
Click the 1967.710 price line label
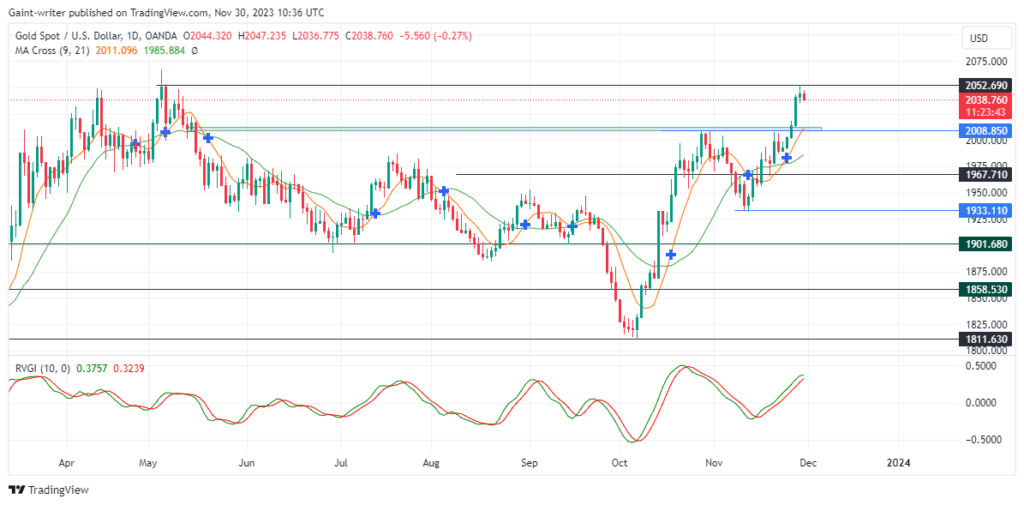985,174
